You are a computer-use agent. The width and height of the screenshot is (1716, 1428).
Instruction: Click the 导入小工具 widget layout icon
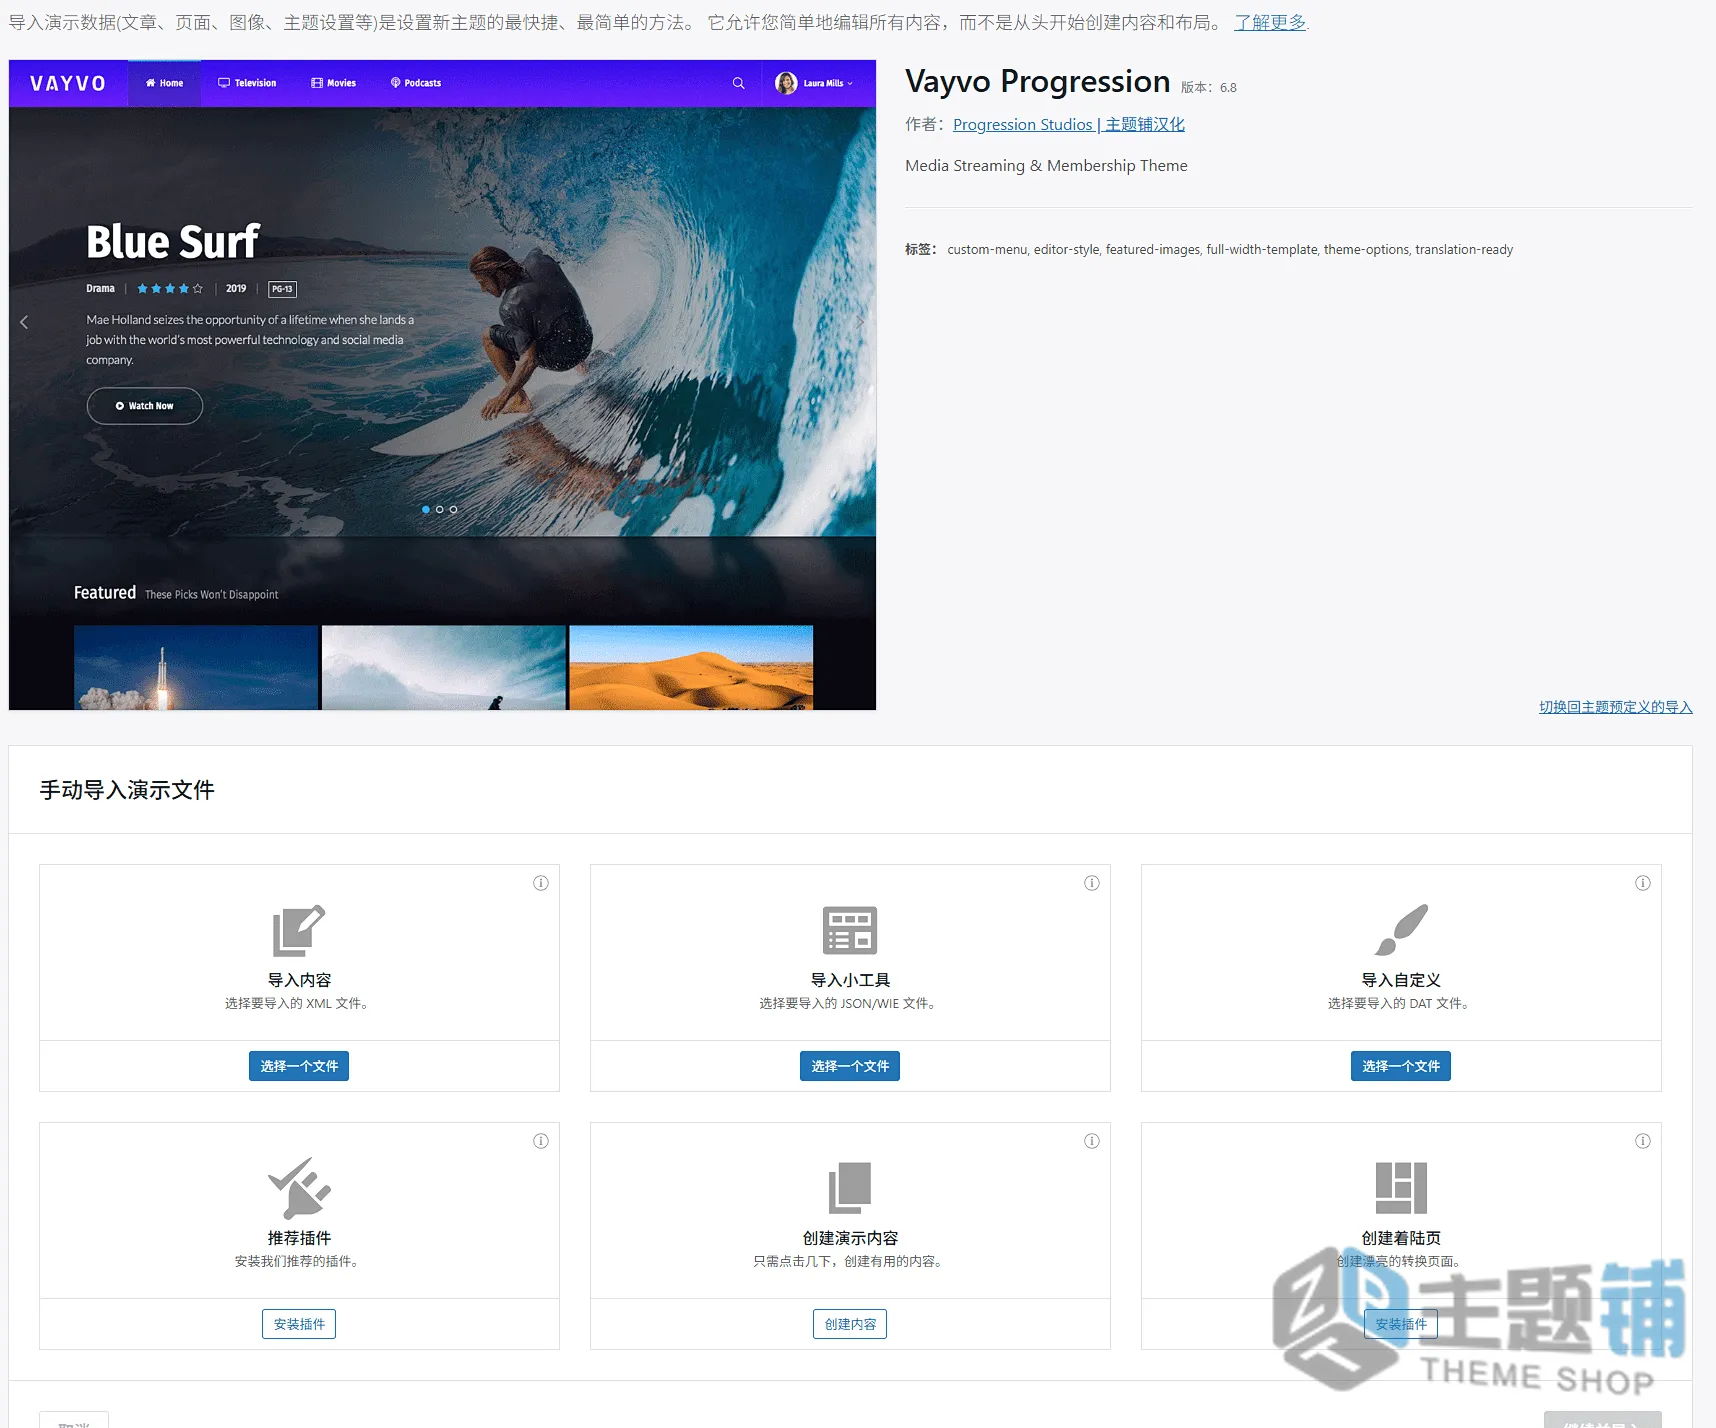850,930
